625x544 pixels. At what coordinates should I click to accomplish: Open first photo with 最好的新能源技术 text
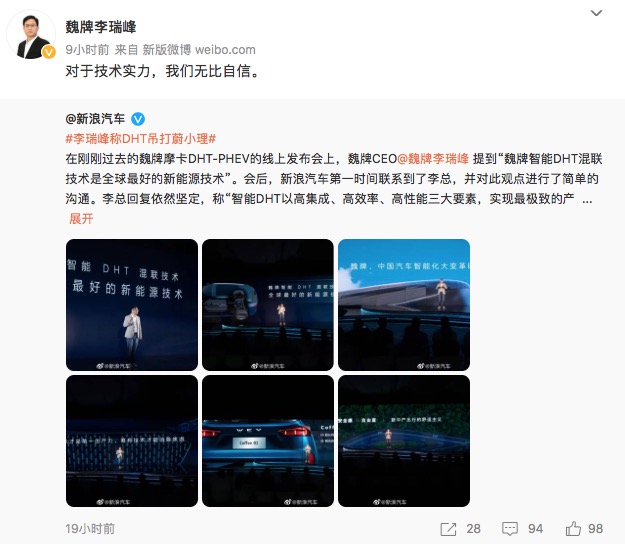(132, 305)
